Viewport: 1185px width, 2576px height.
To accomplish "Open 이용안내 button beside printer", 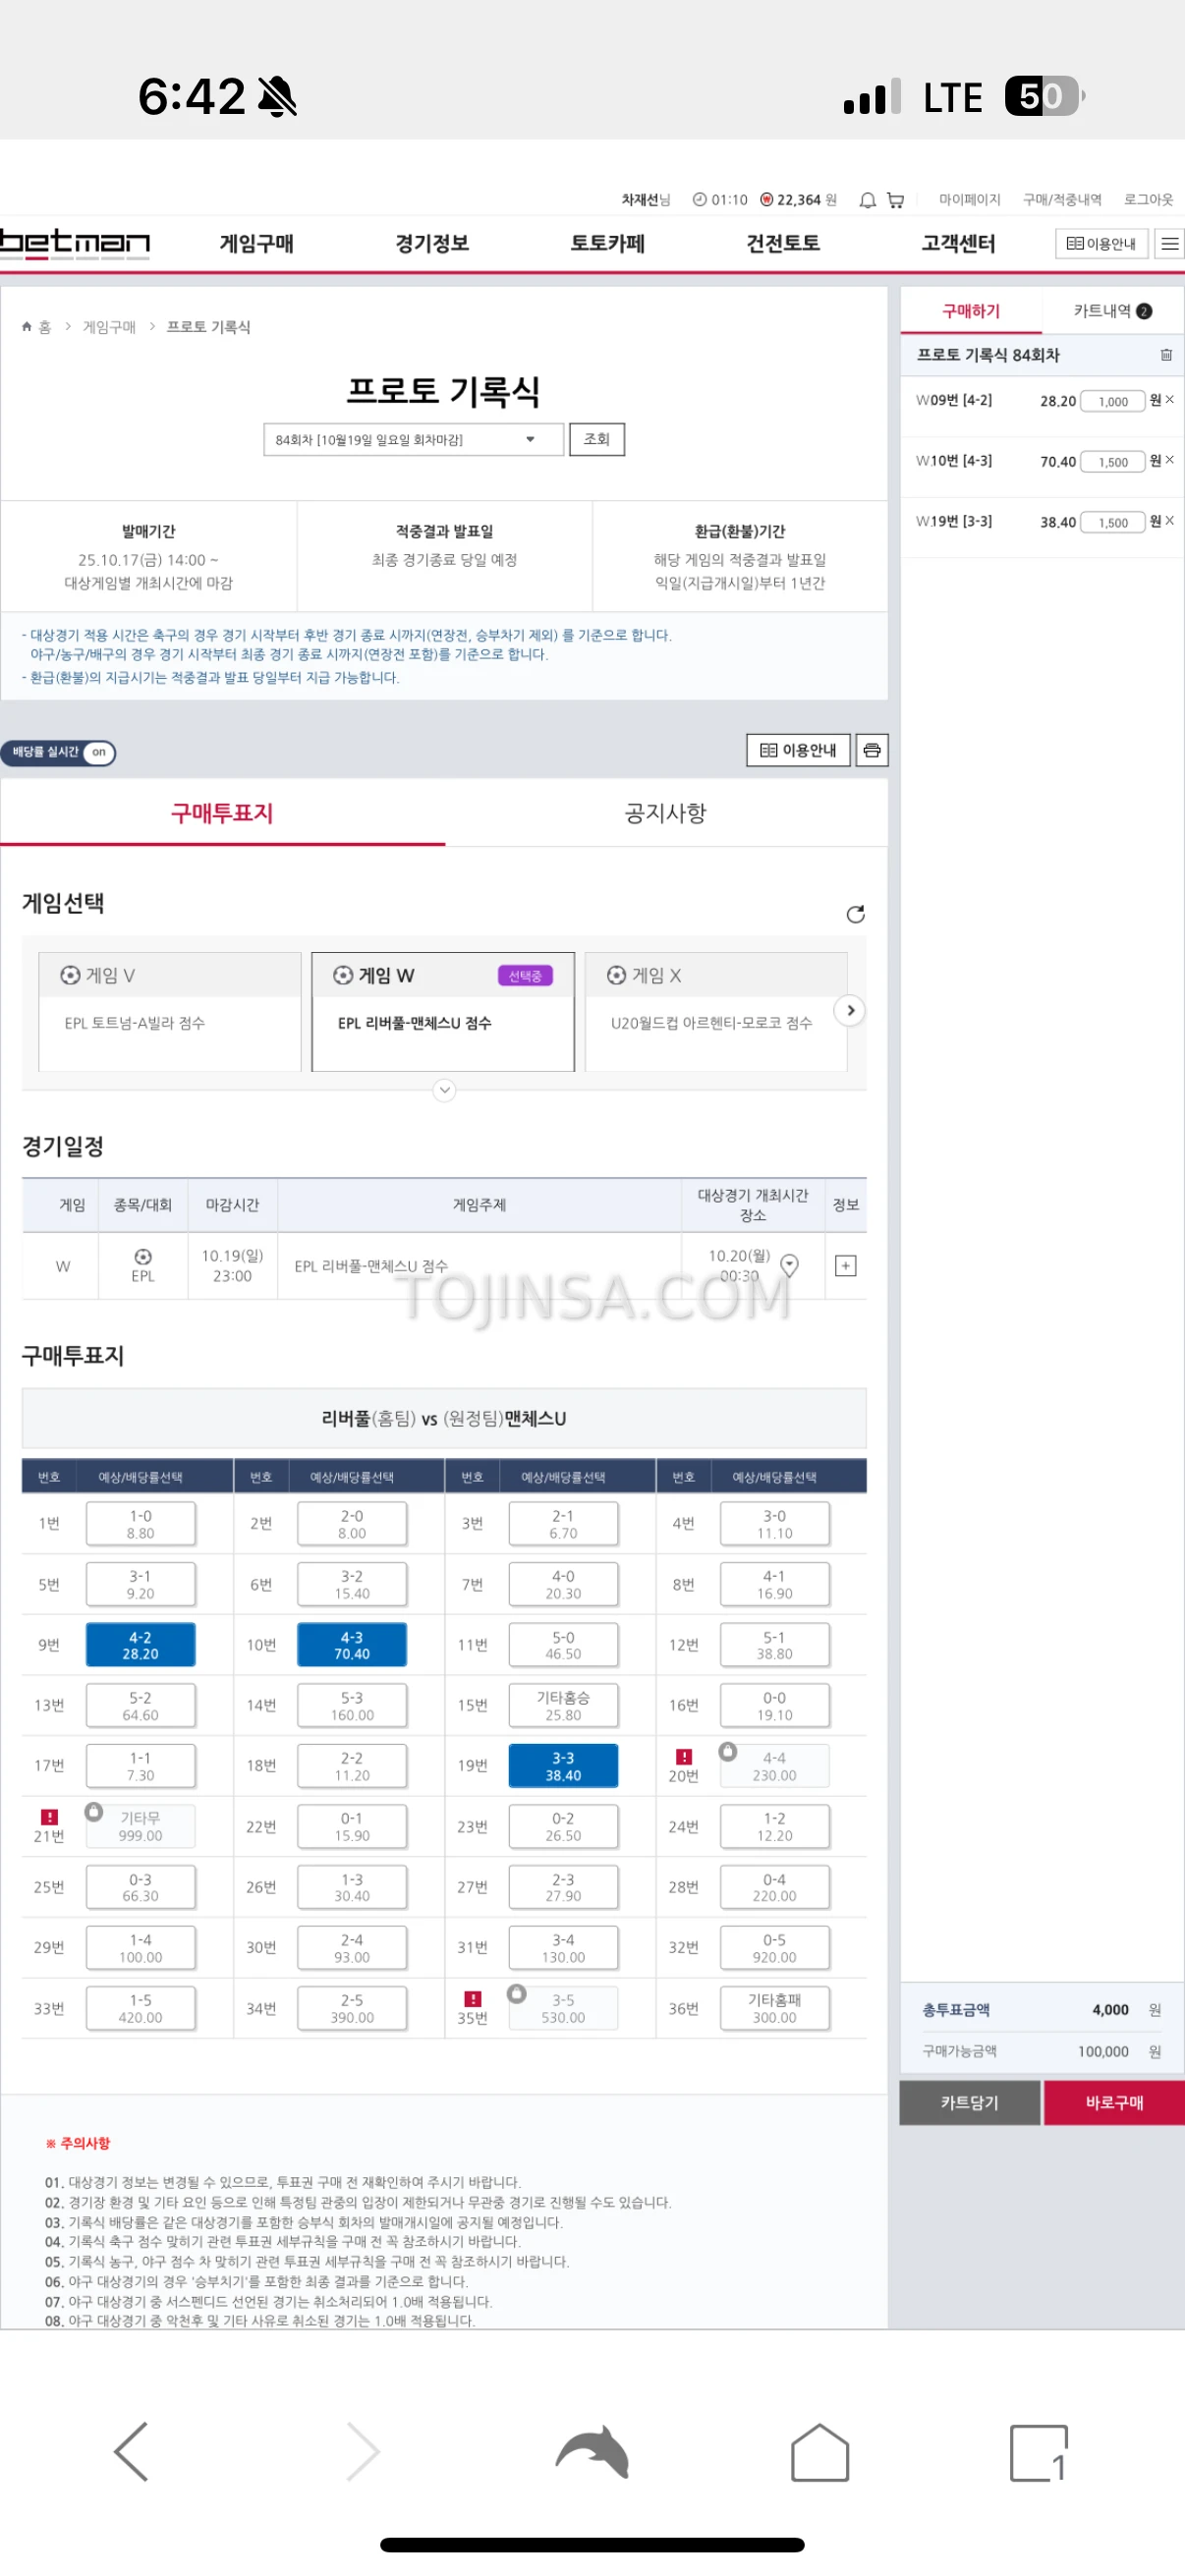I will 799,750.
